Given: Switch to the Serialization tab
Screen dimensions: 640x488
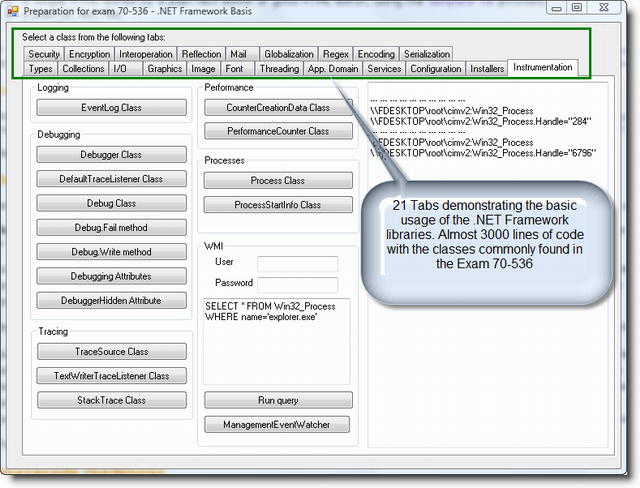Looking at the screenshot, I should [427, 54].
